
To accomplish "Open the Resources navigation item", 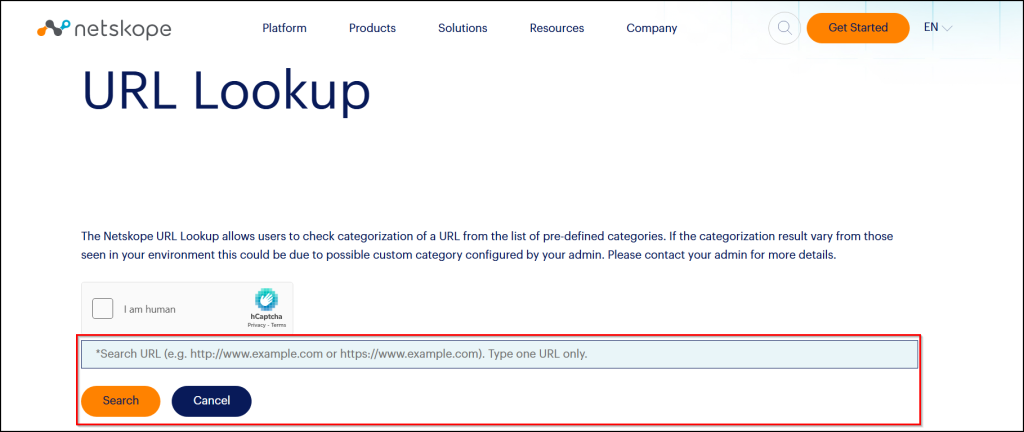I will [556, 28].
